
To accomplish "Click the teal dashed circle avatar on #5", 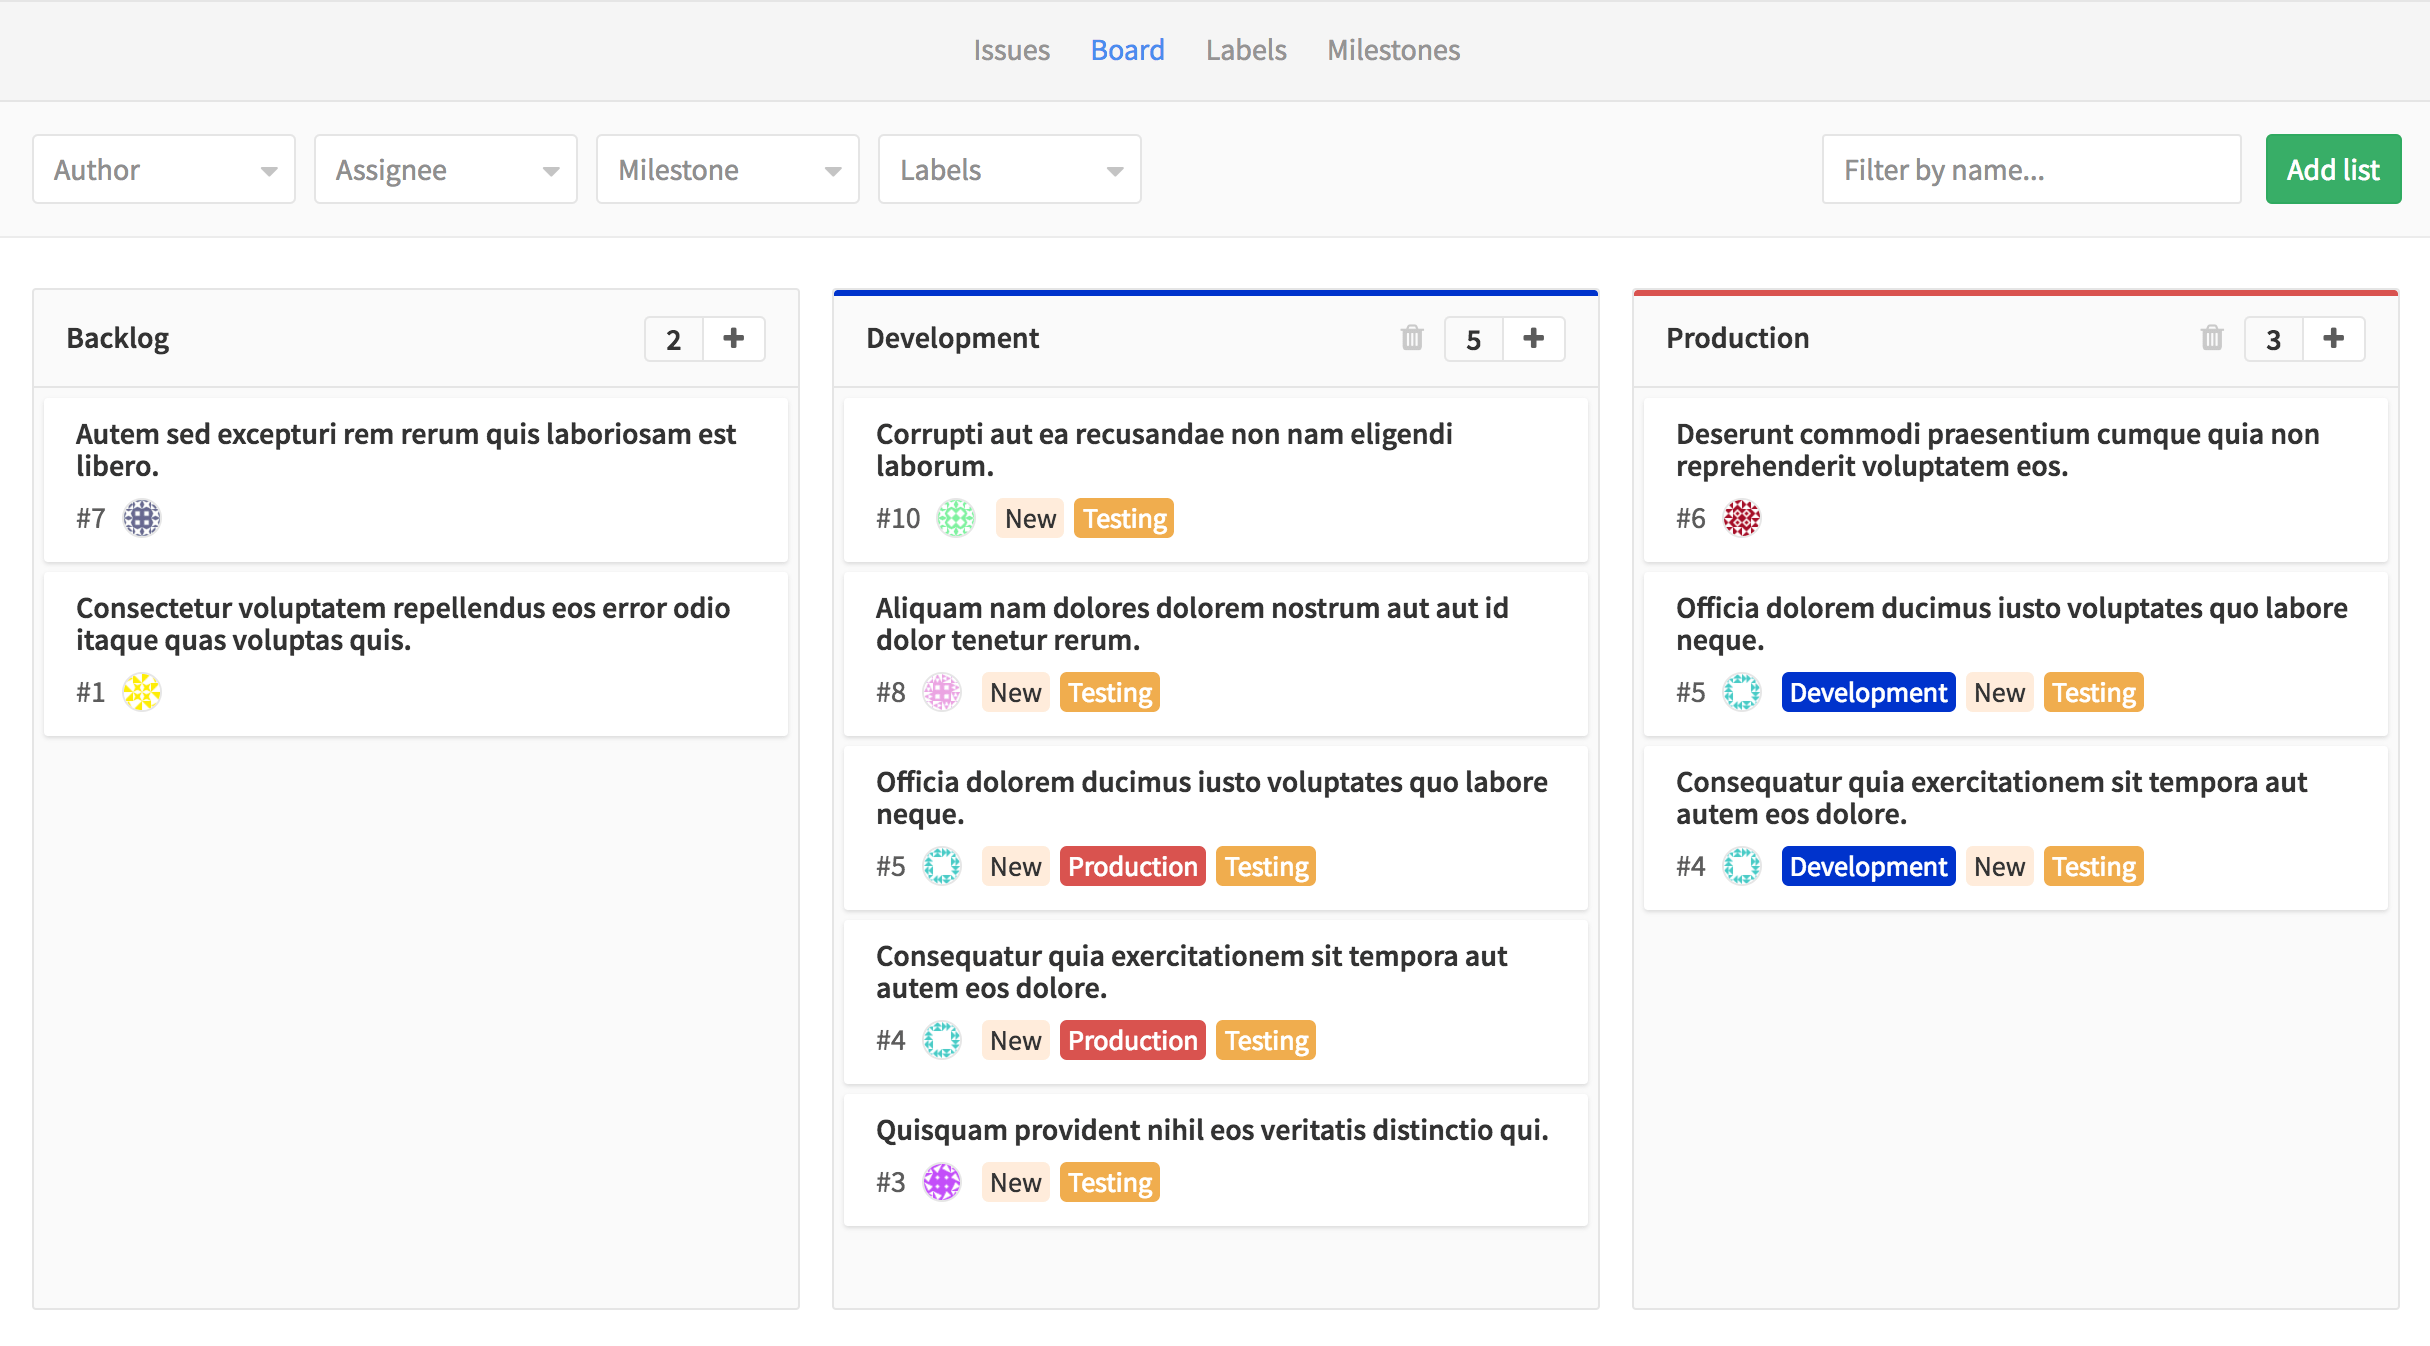I will [938, 865].
